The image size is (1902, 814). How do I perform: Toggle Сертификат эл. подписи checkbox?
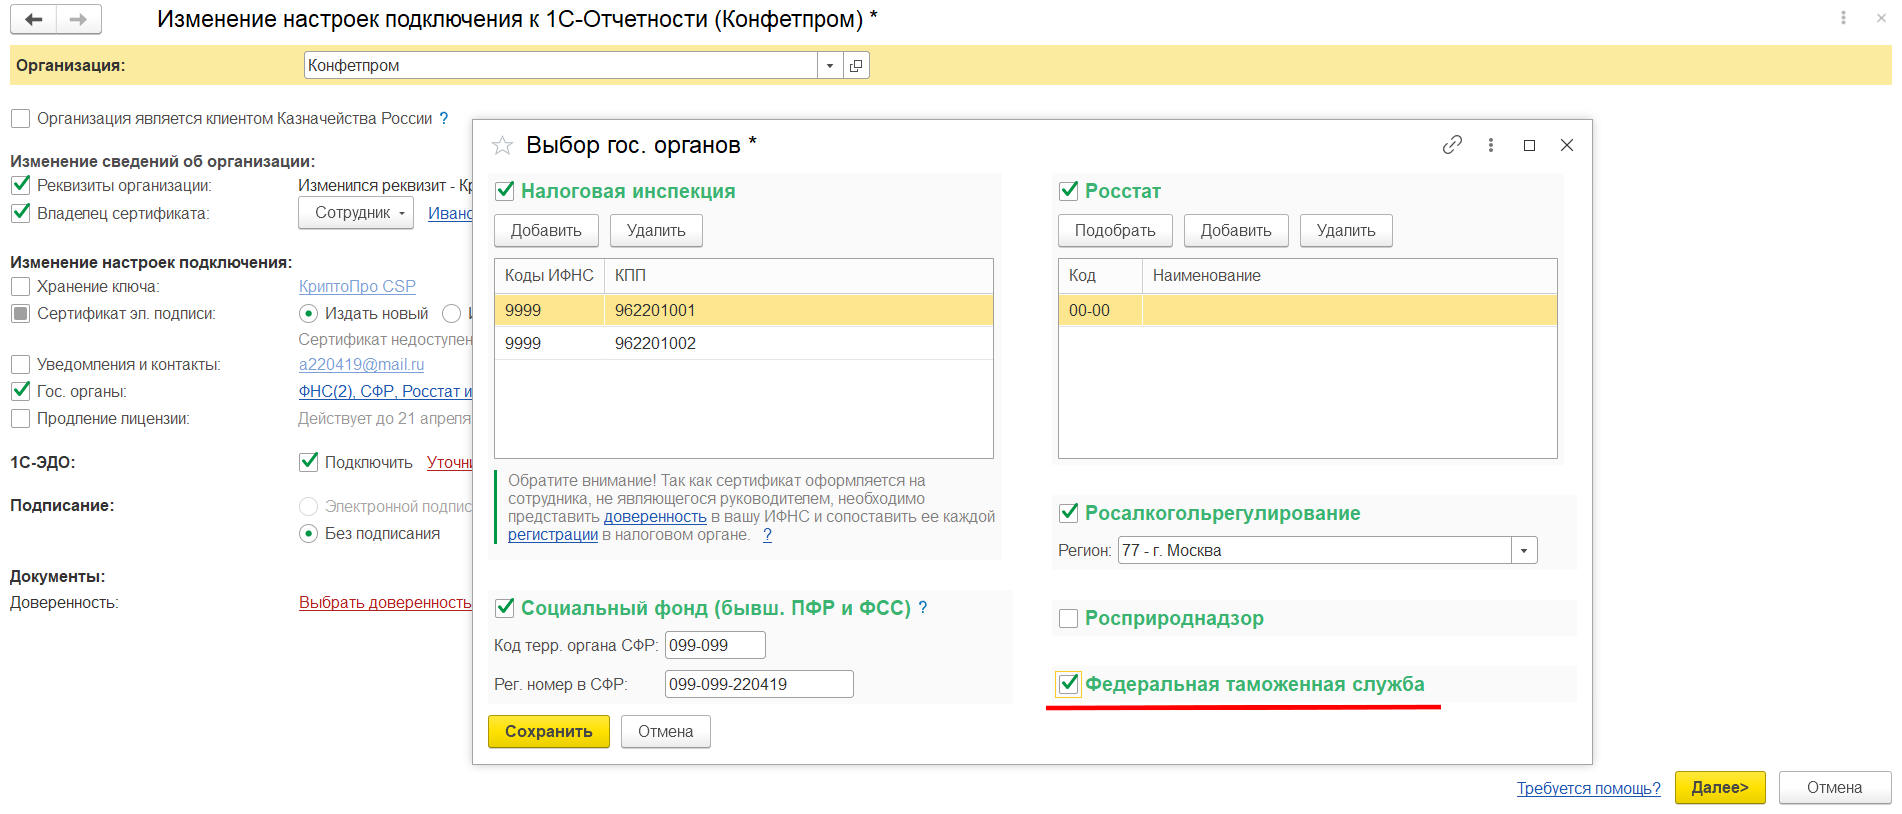tap(20, 313)
